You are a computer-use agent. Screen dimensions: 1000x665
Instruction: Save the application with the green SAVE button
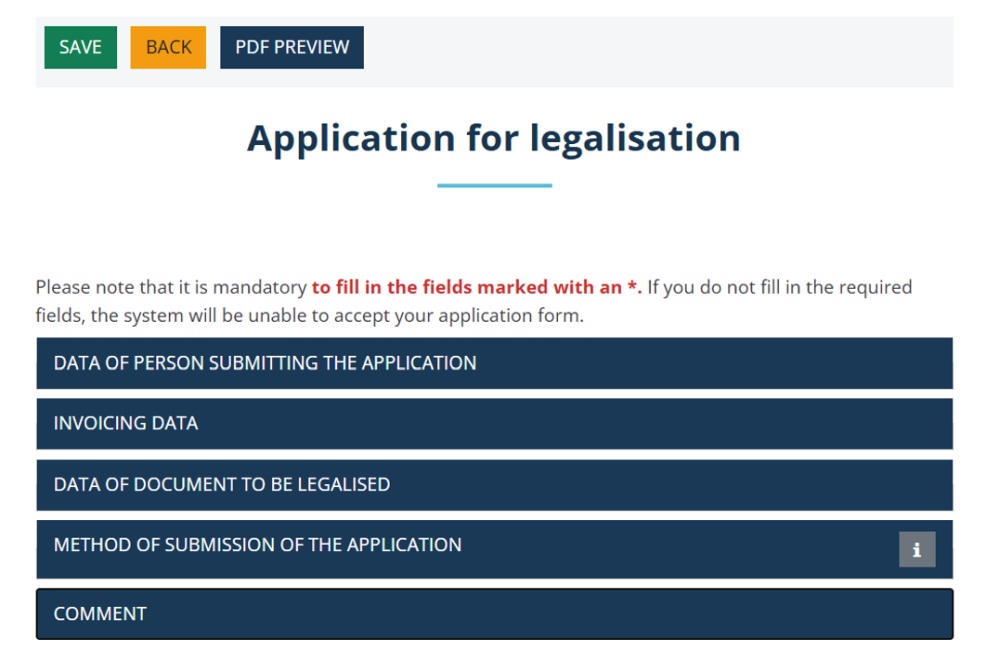click(80, 47)
